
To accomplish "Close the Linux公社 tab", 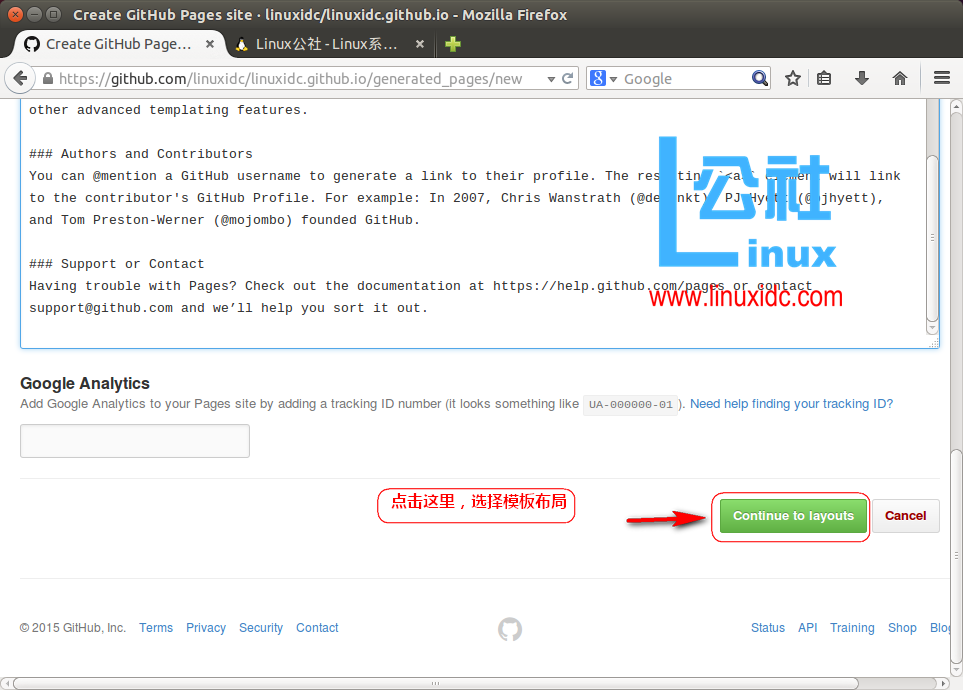I will click(419, 44).
